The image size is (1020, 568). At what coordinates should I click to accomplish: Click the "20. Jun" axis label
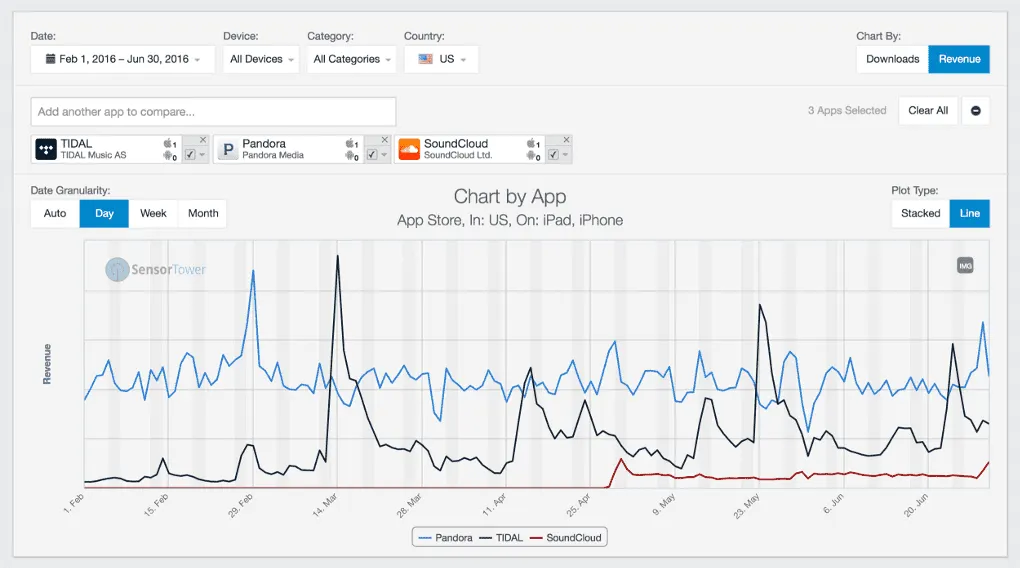[916, 505]
